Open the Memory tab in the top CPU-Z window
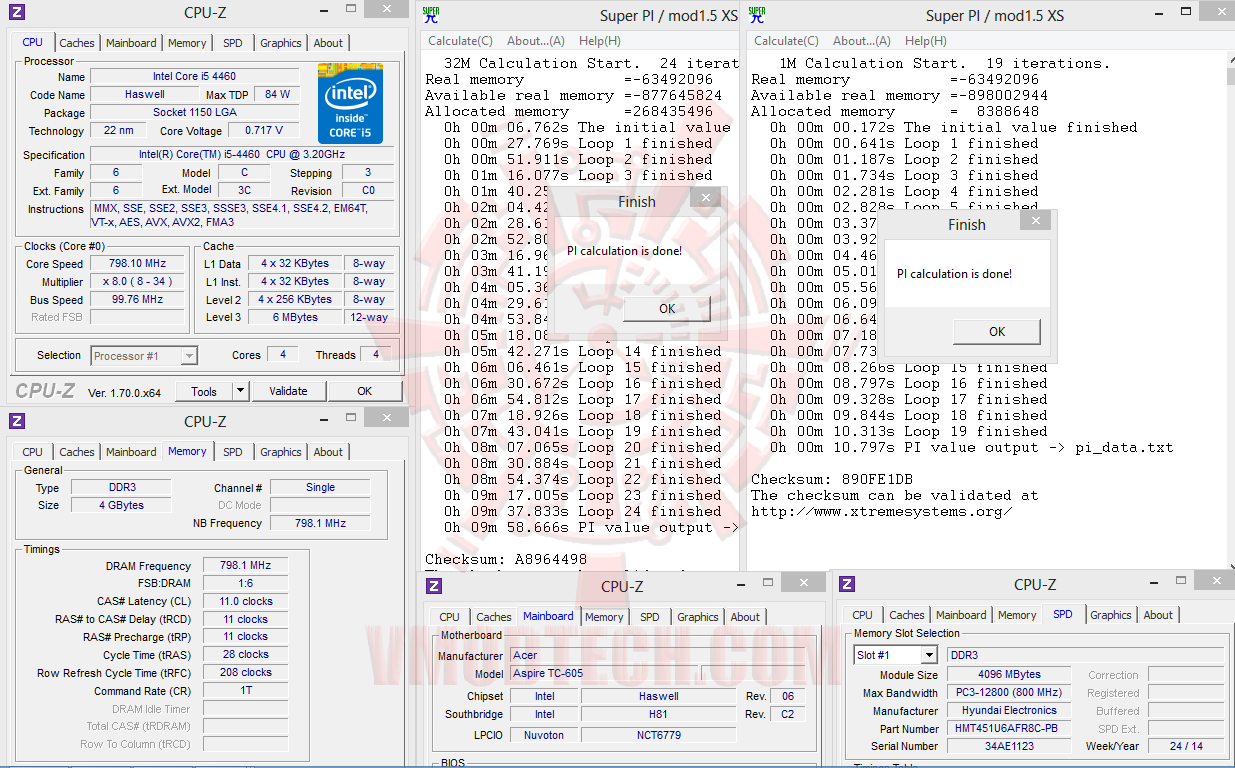Screen dimensions: 1235x768 (x=187, y=43)
